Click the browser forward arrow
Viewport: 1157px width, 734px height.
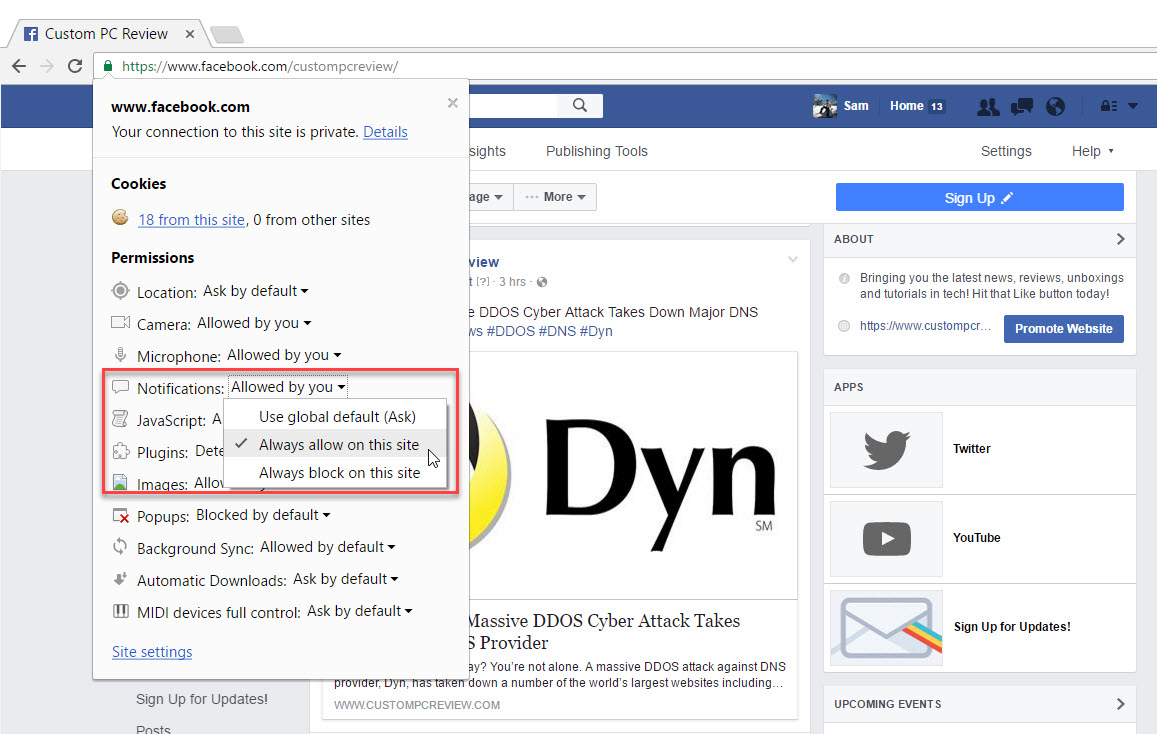(46, 66)
